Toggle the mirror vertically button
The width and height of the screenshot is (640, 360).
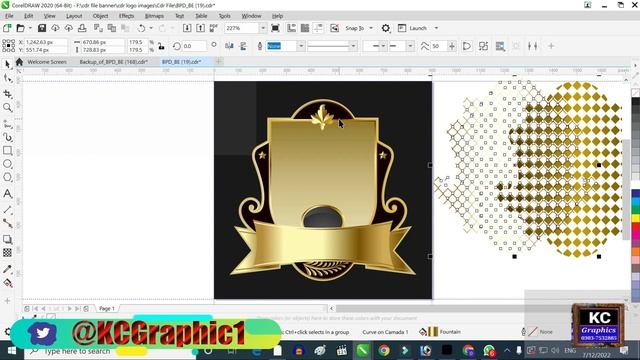point(243,46)
